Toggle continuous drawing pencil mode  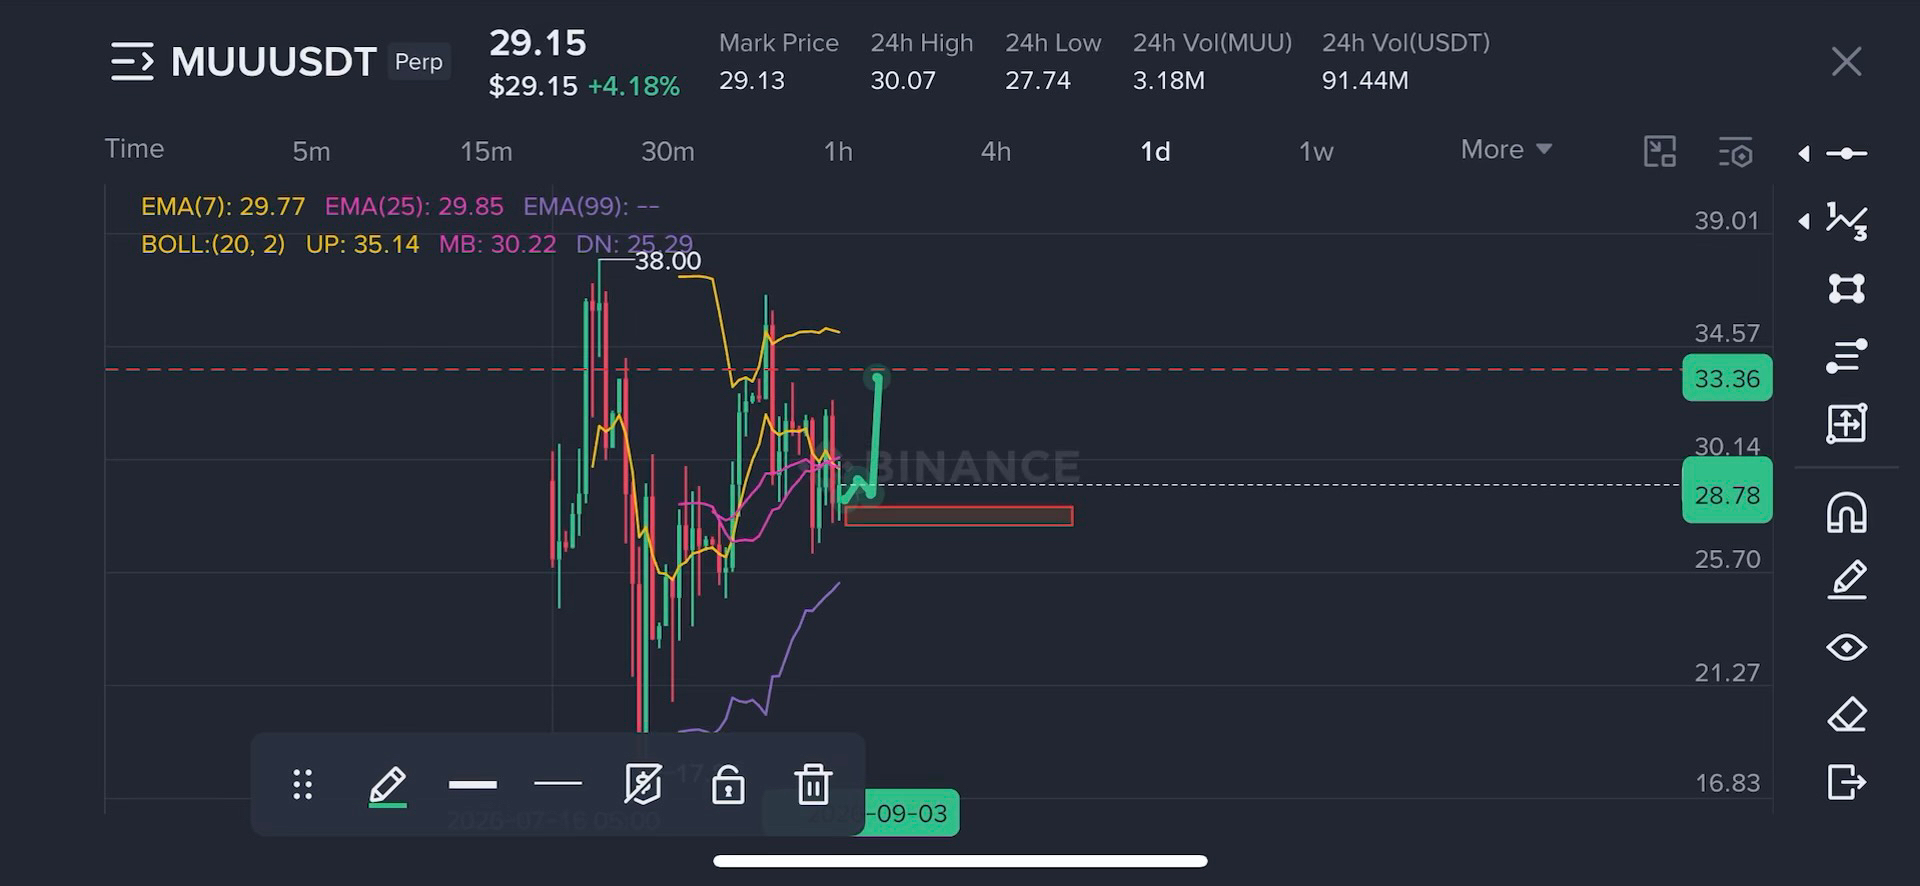[1846, 580]
